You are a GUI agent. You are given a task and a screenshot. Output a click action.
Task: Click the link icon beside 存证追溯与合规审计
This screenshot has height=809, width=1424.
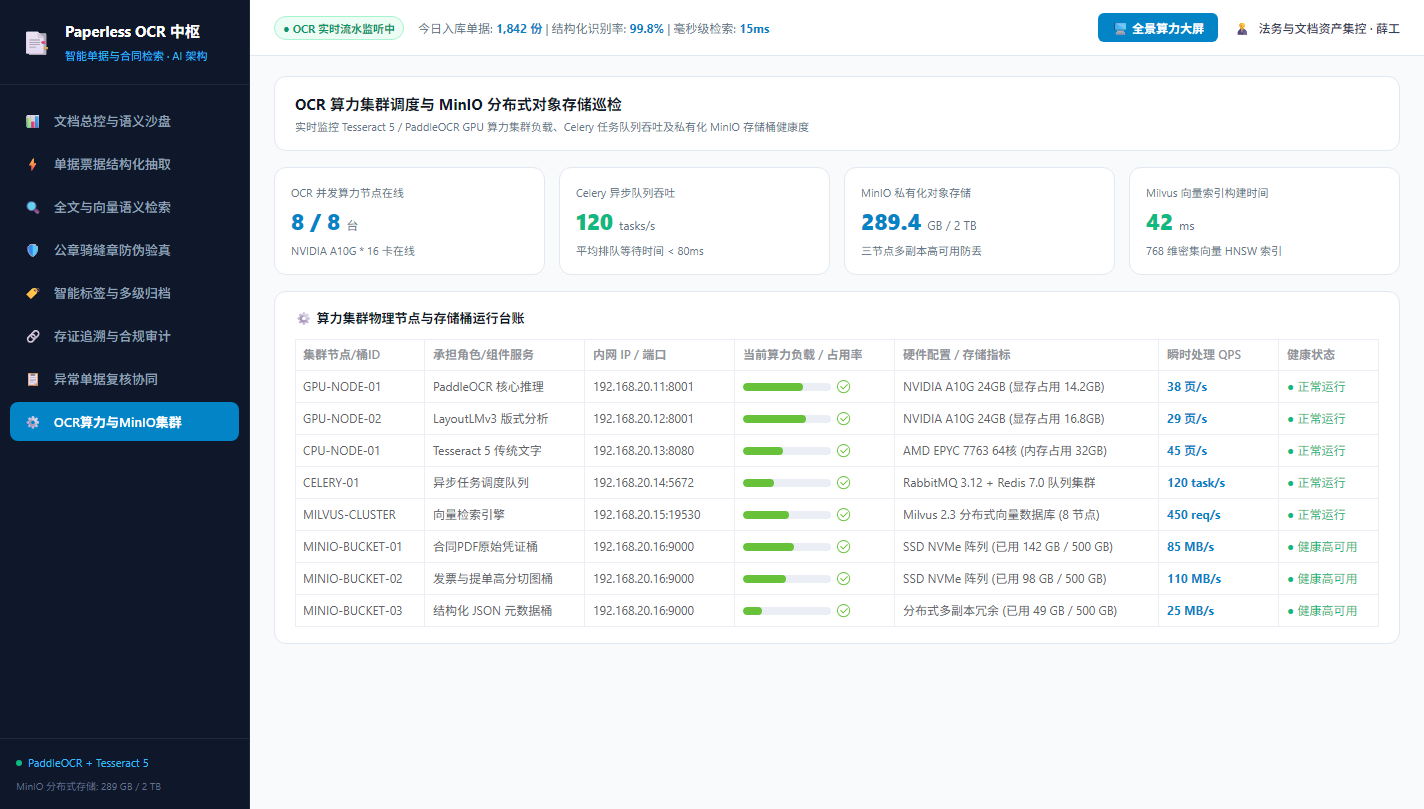(x=33, y=336)
